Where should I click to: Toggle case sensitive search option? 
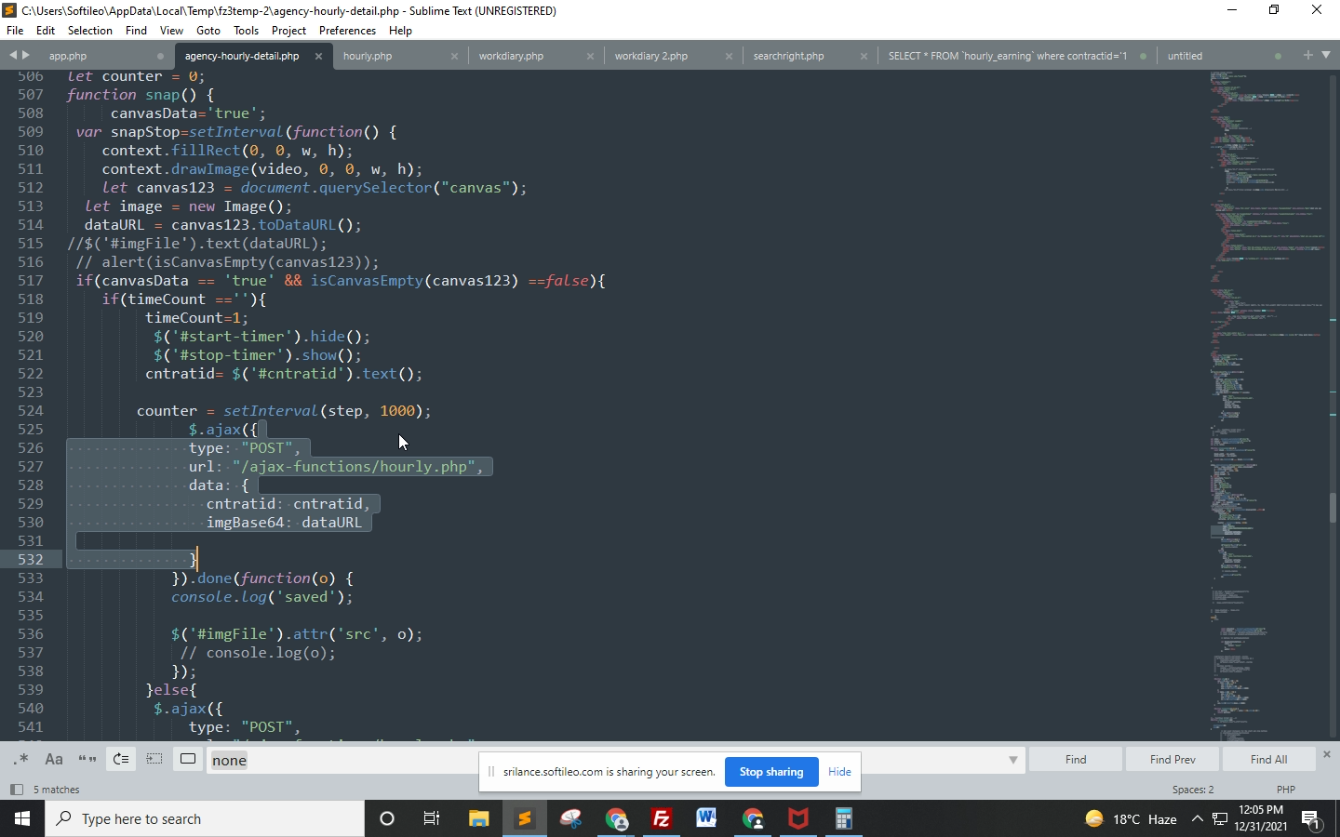tap(54, 759)
